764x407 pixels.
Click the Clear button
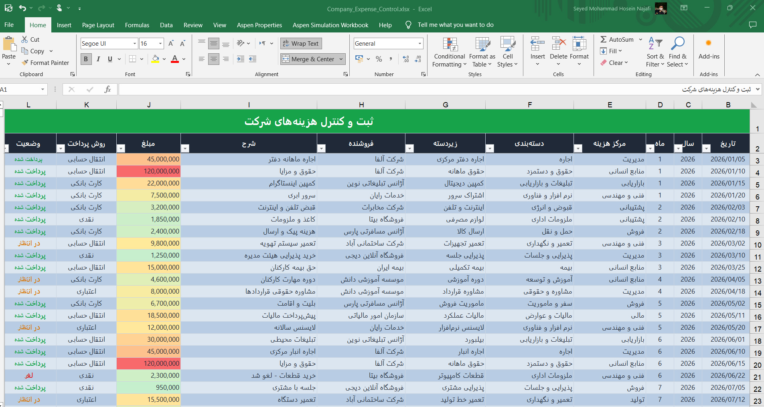pos(614,62)
